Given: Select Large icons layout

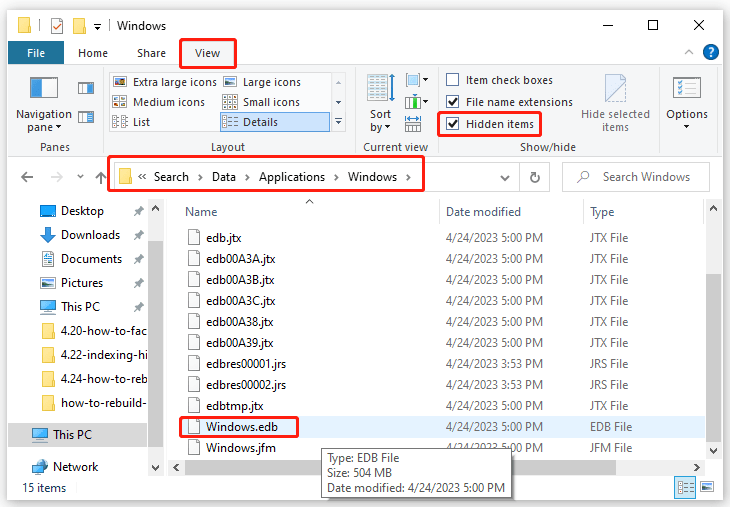Looking at the screenshot, I should [x=263, y=82].
